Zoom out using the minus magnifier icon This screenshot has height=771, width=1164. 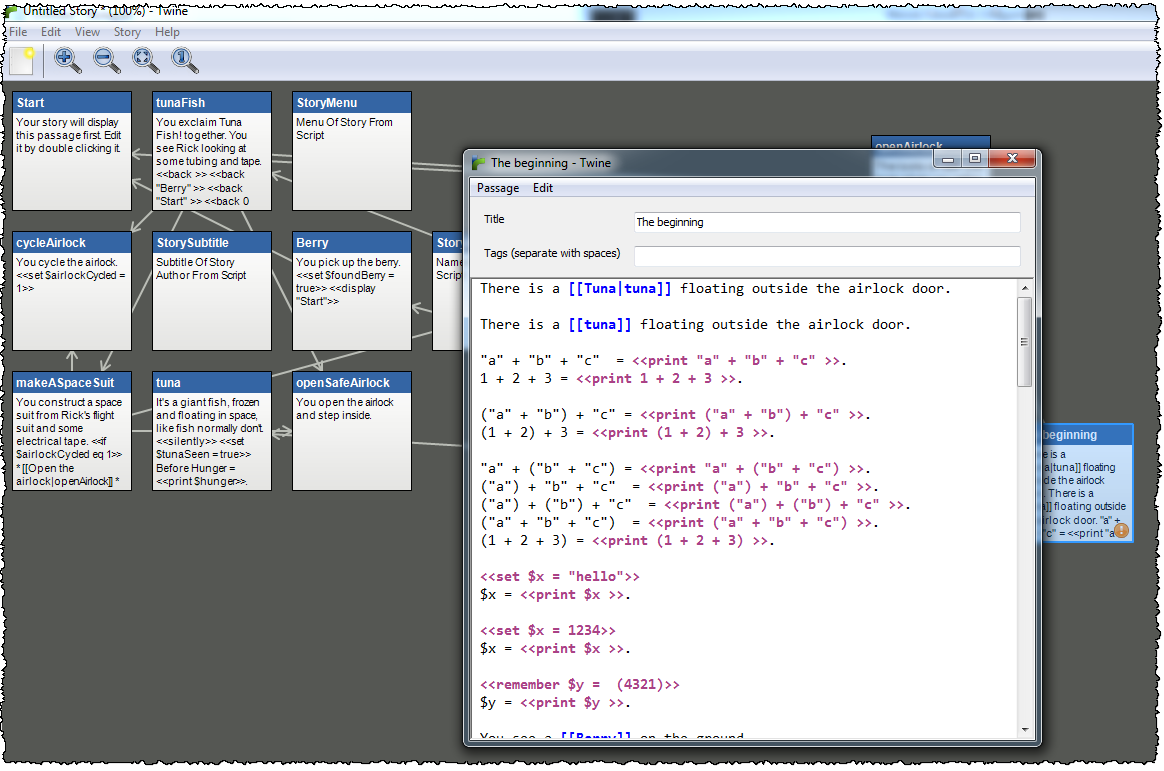(x=106, y=61)
